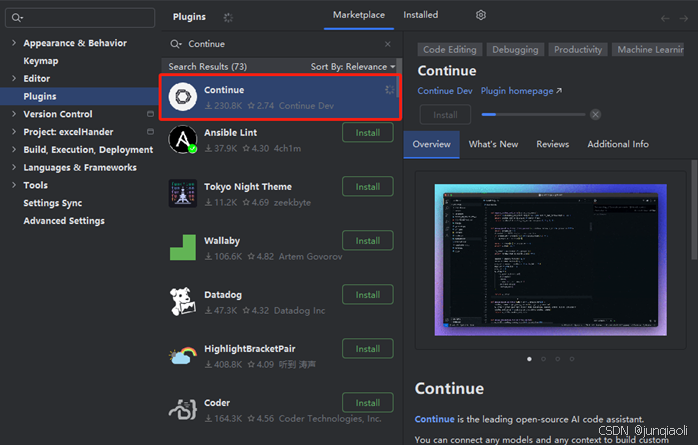Expand the Version Control node
The image size is (698, 445).
tap(14, 114)
